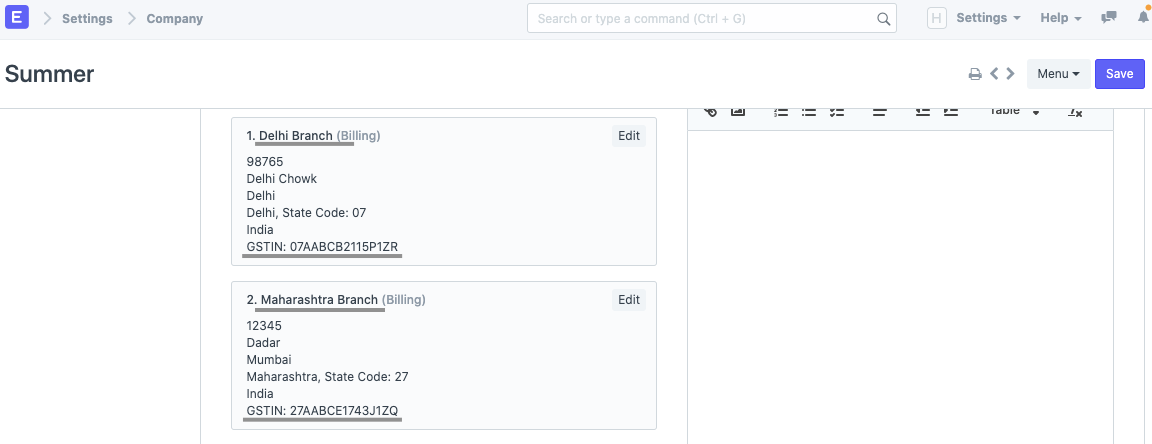Open the chat messages icon
The width and height of the screenshot is (1152, 444).
1108,18
